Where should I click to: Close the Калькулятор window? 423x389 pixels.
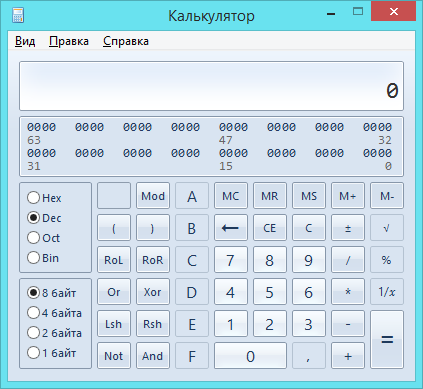click(394, 12)
